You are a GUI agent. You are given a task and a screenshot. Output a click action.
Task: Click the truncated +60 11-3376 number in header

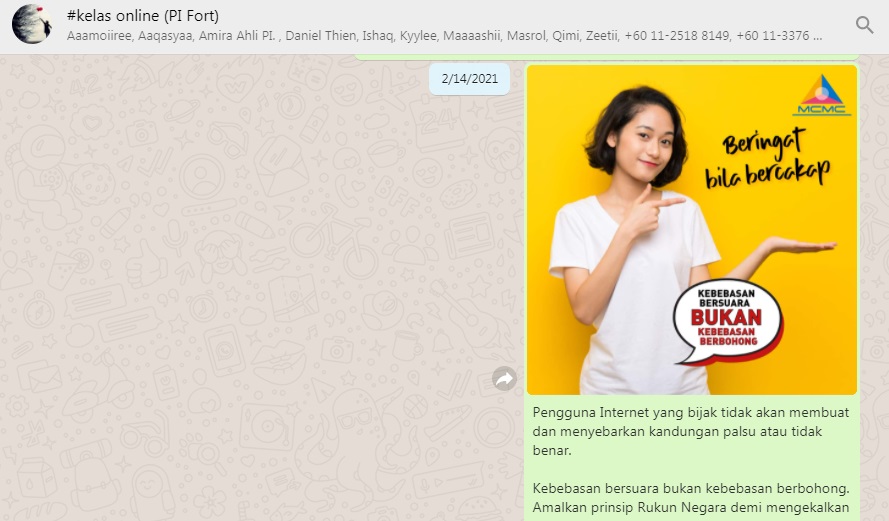click(779, 36)
